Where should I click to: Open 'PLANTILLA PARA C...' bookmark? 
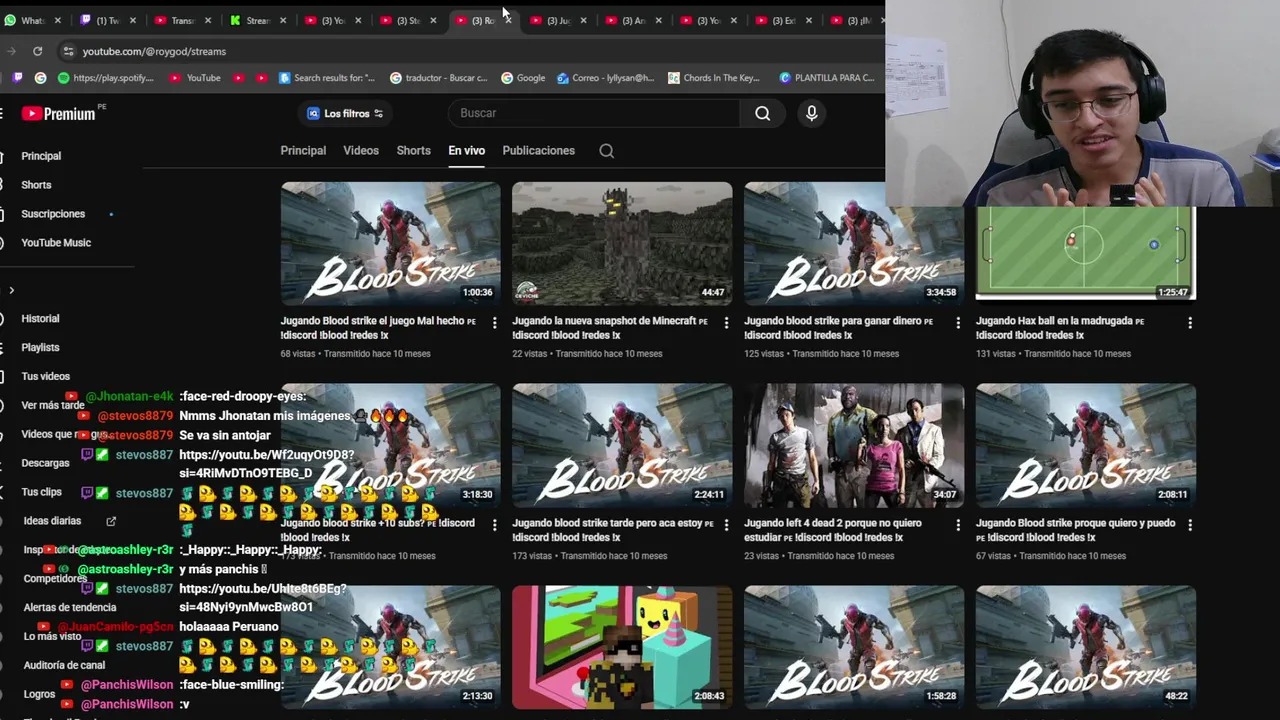[826, 77]
